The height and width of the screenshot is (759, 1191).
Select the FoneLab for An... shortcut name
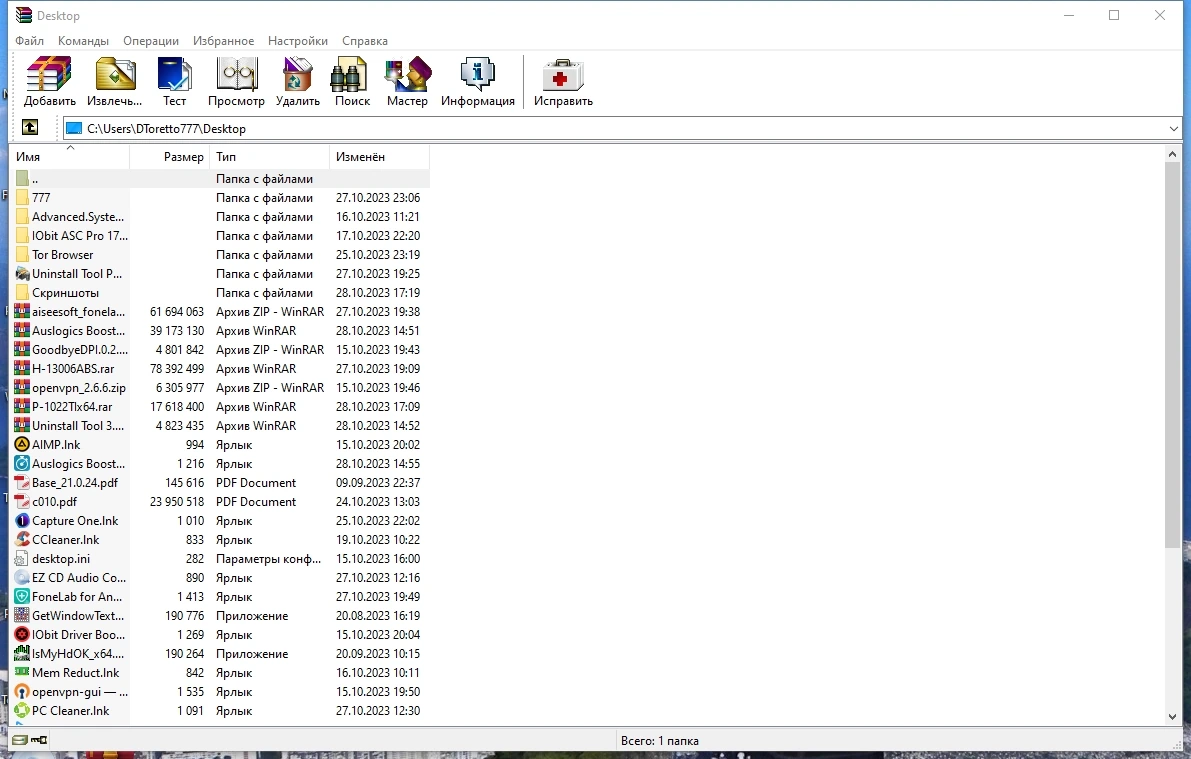(77, 596)
